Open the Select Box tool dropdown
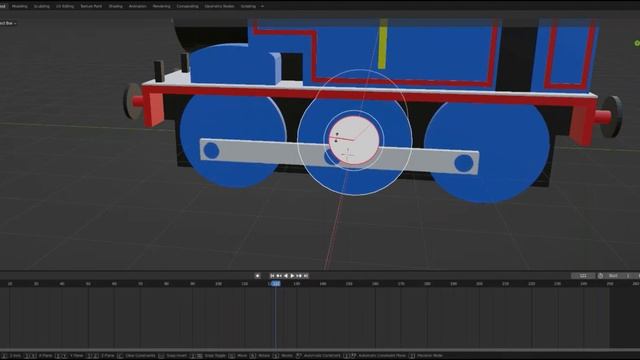640x360 pixels. [x=8, y=23]
